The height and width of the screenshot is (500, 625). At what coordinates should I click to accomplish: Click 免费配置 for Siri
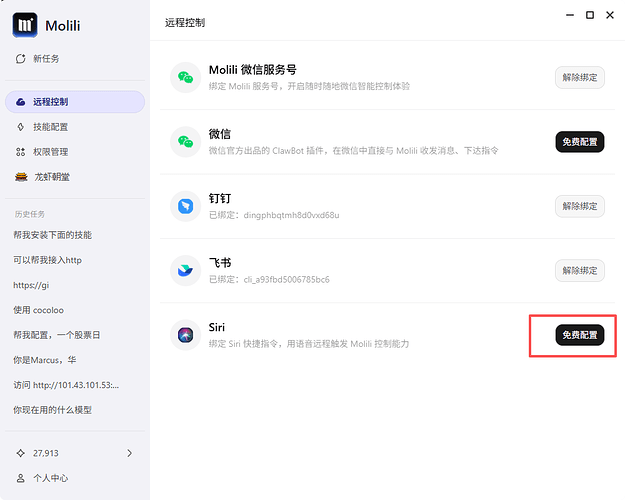580,335
